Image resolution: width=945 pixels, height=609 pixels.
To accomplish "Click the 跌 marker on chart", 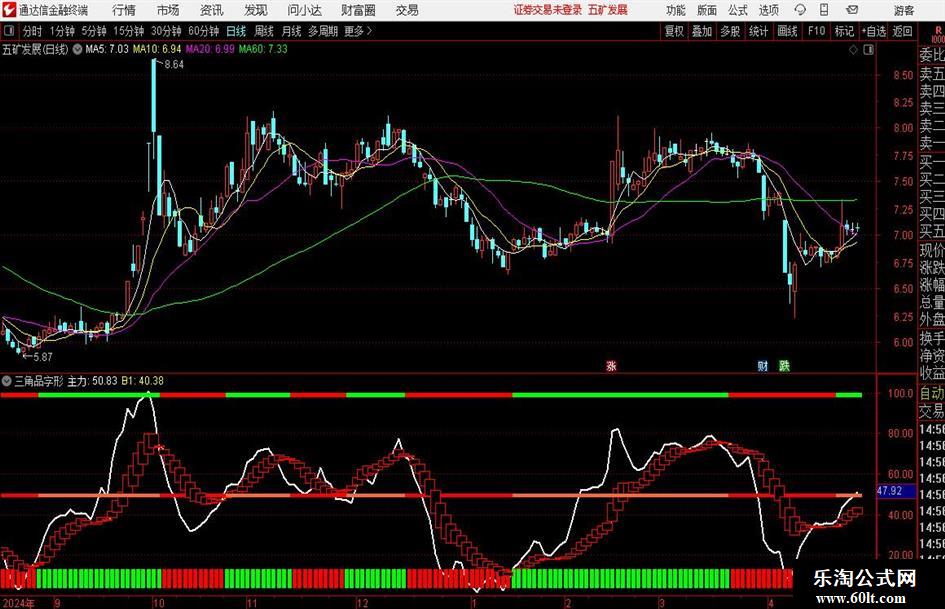I will click(784, 365).
